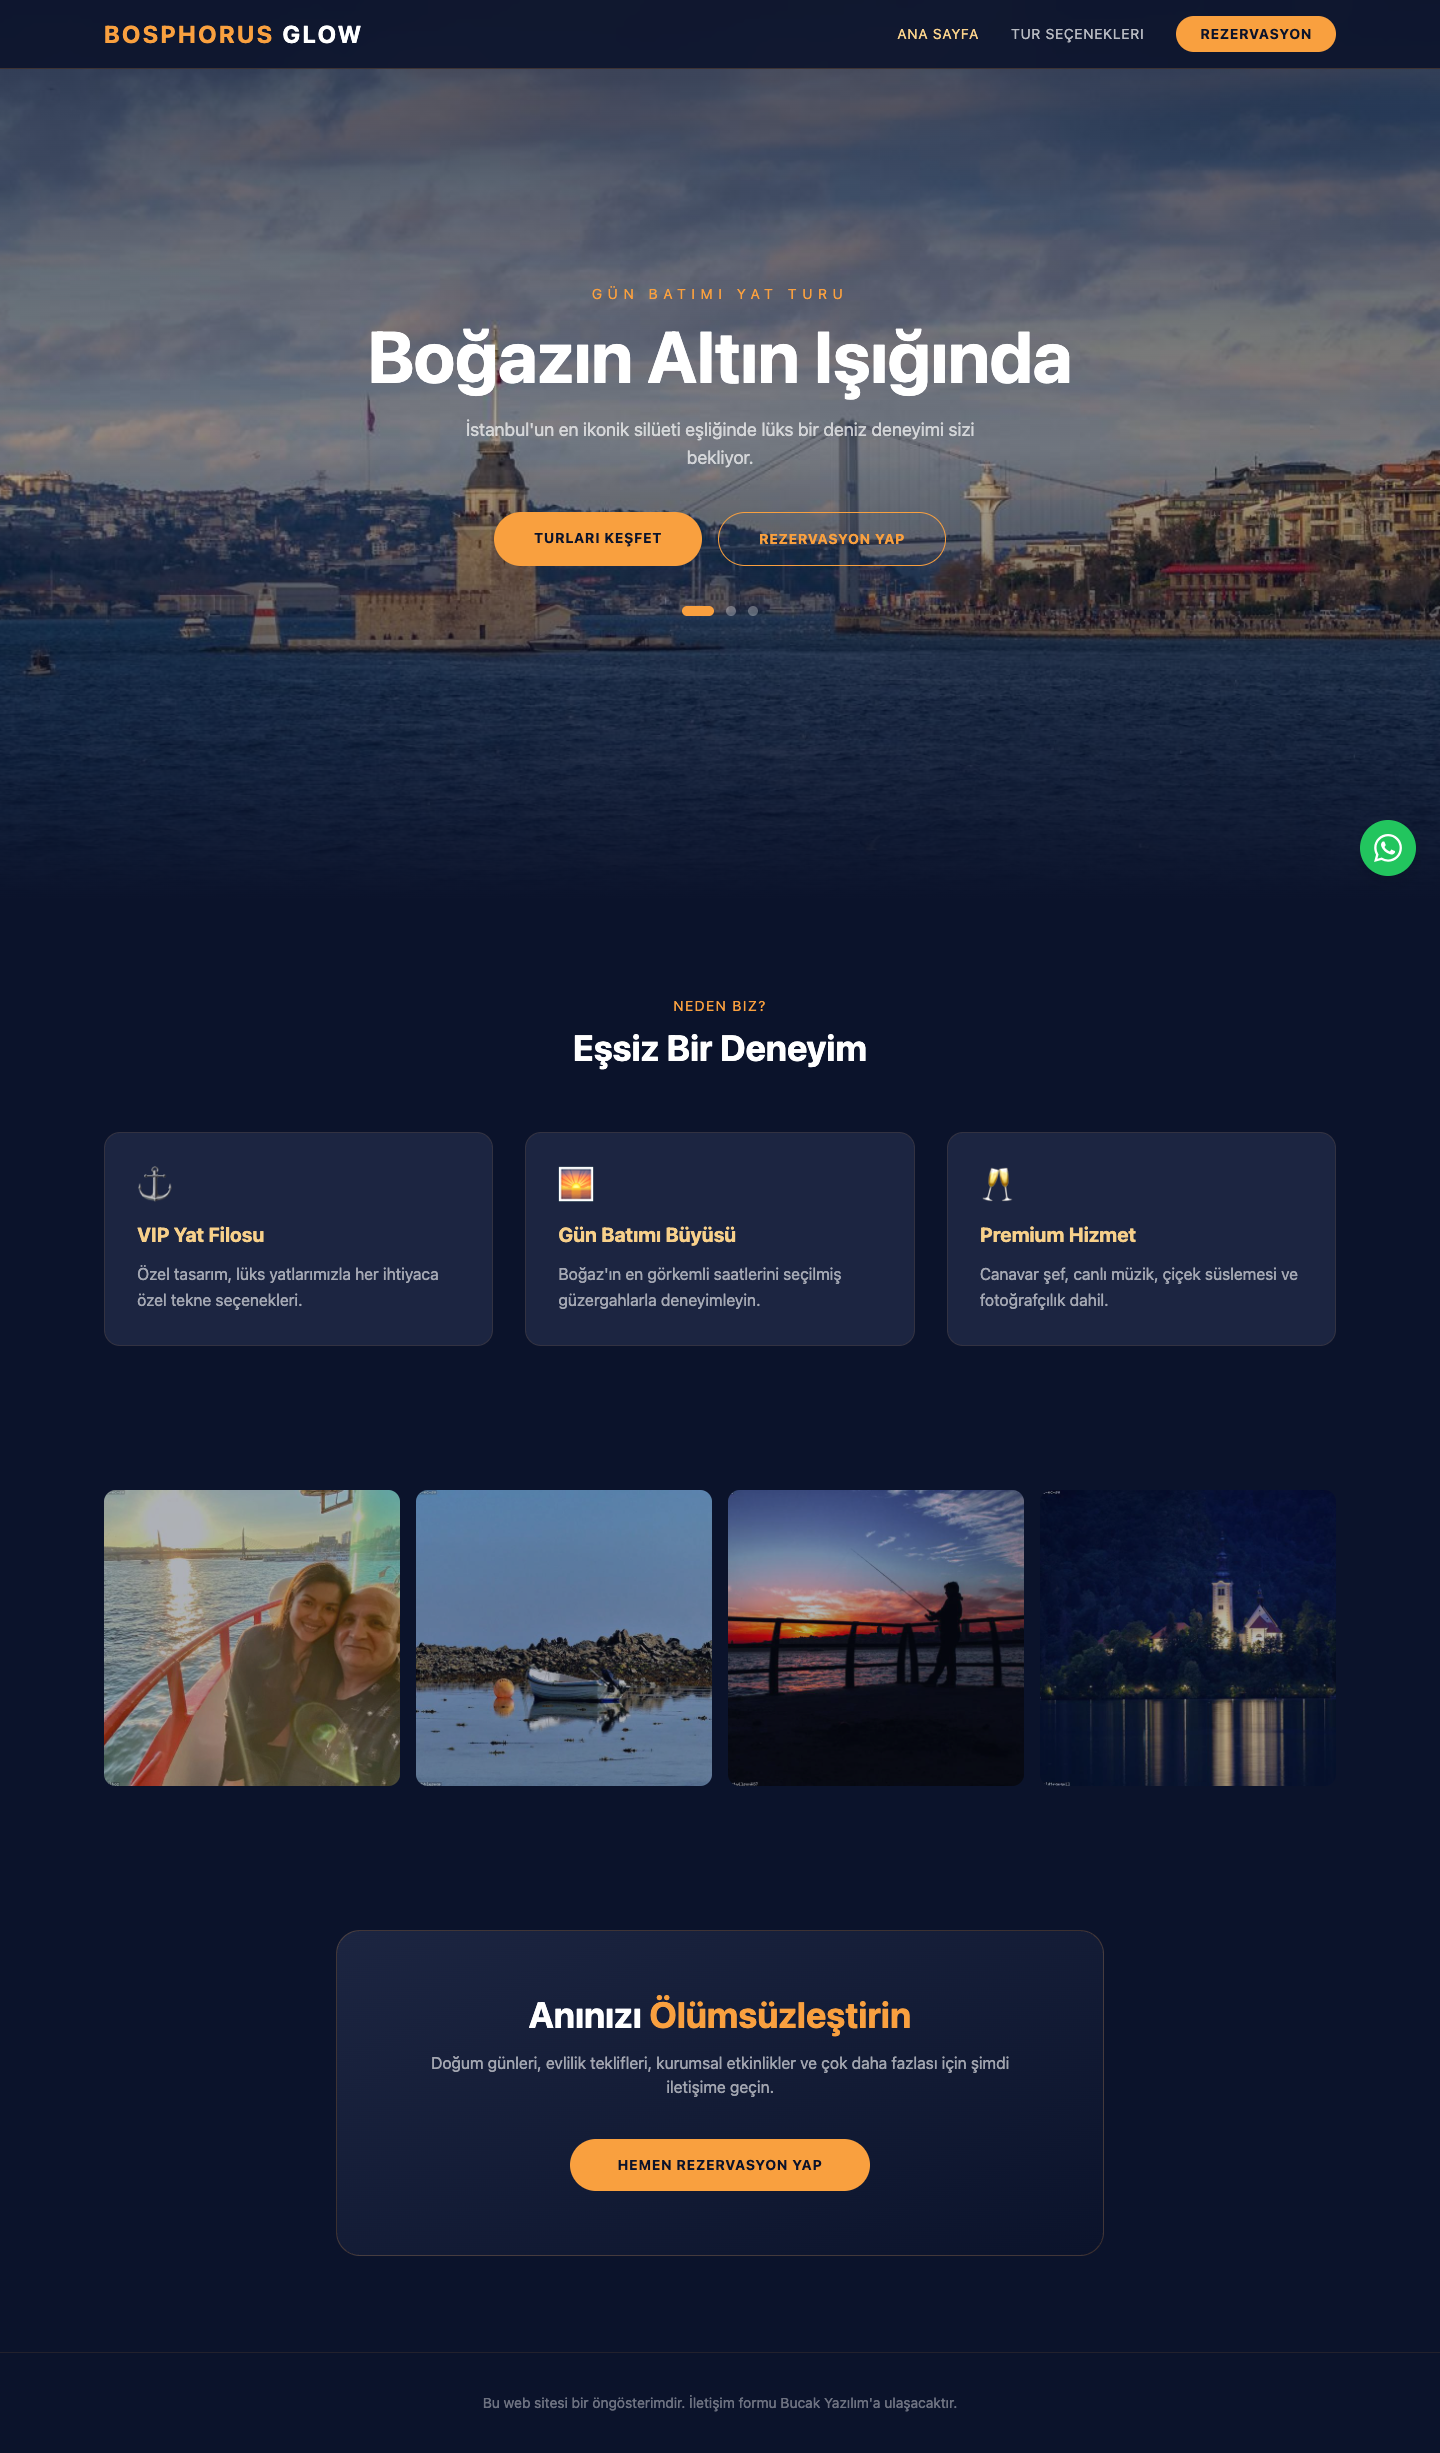Click the GÜN BATIMI YAT TURU tagline
The image size is (1440, 2453).
point(720,294)
